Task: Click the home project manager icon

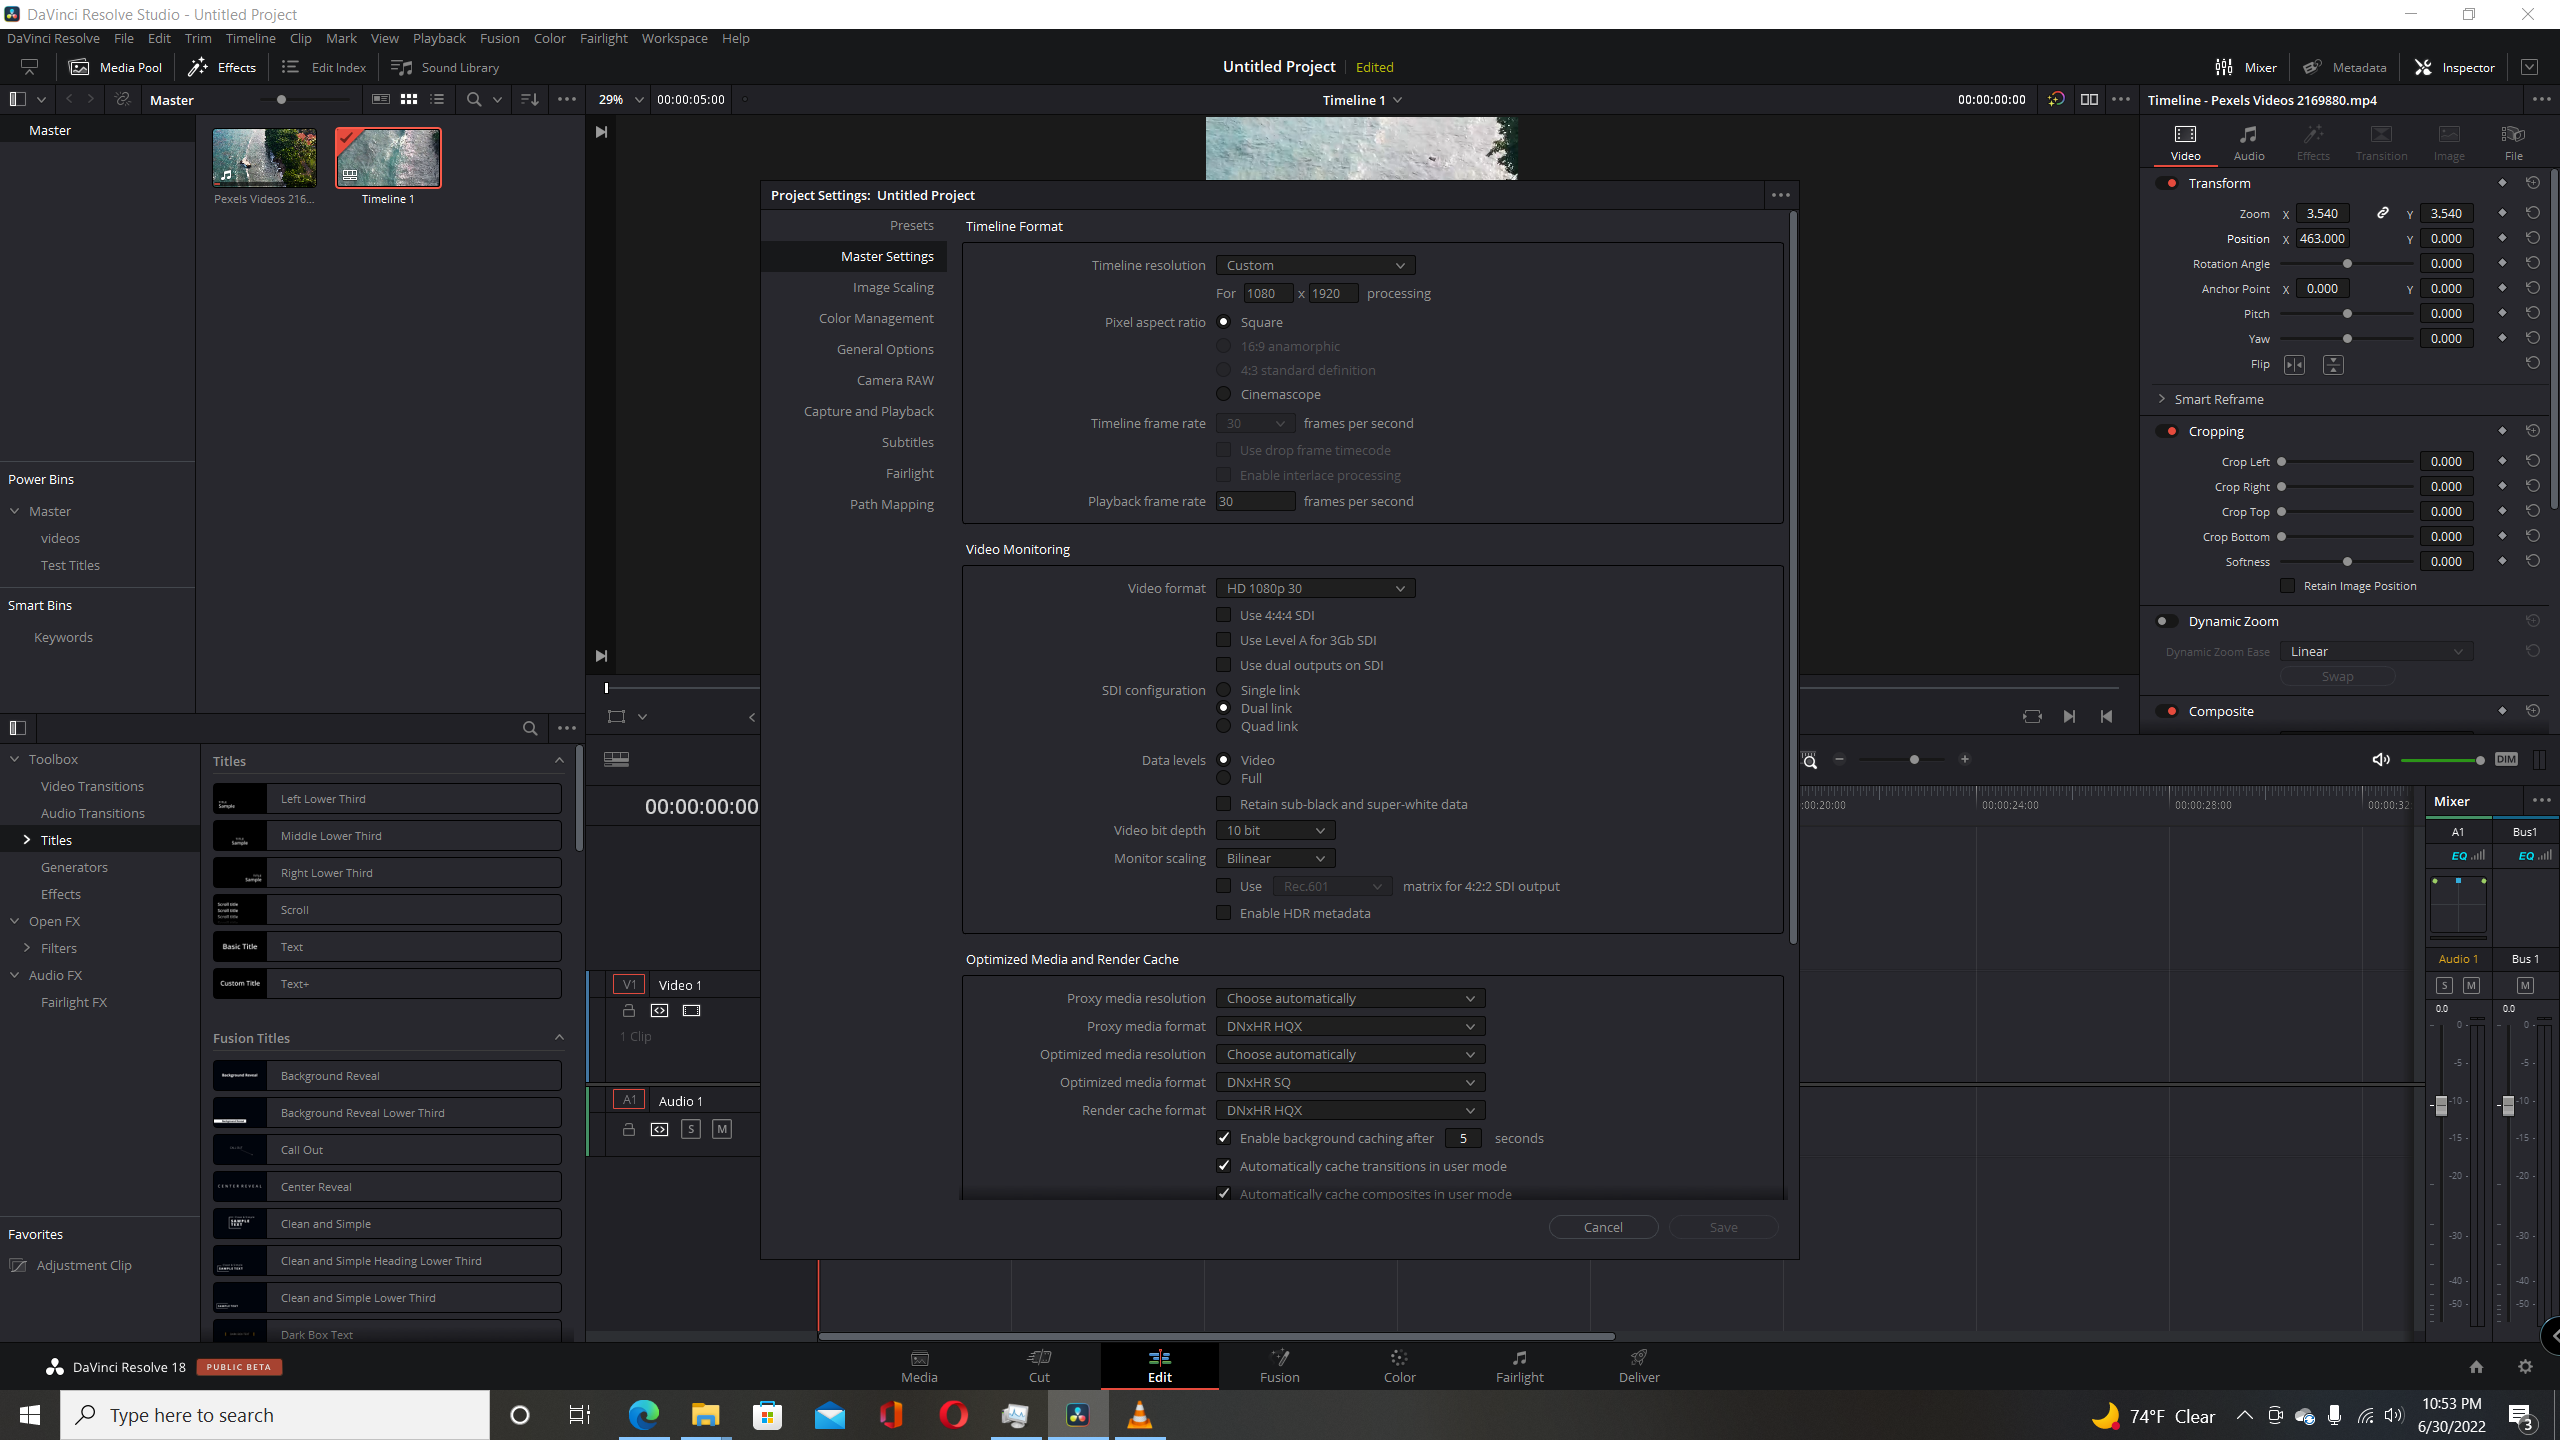Action: [2476, 1366]
